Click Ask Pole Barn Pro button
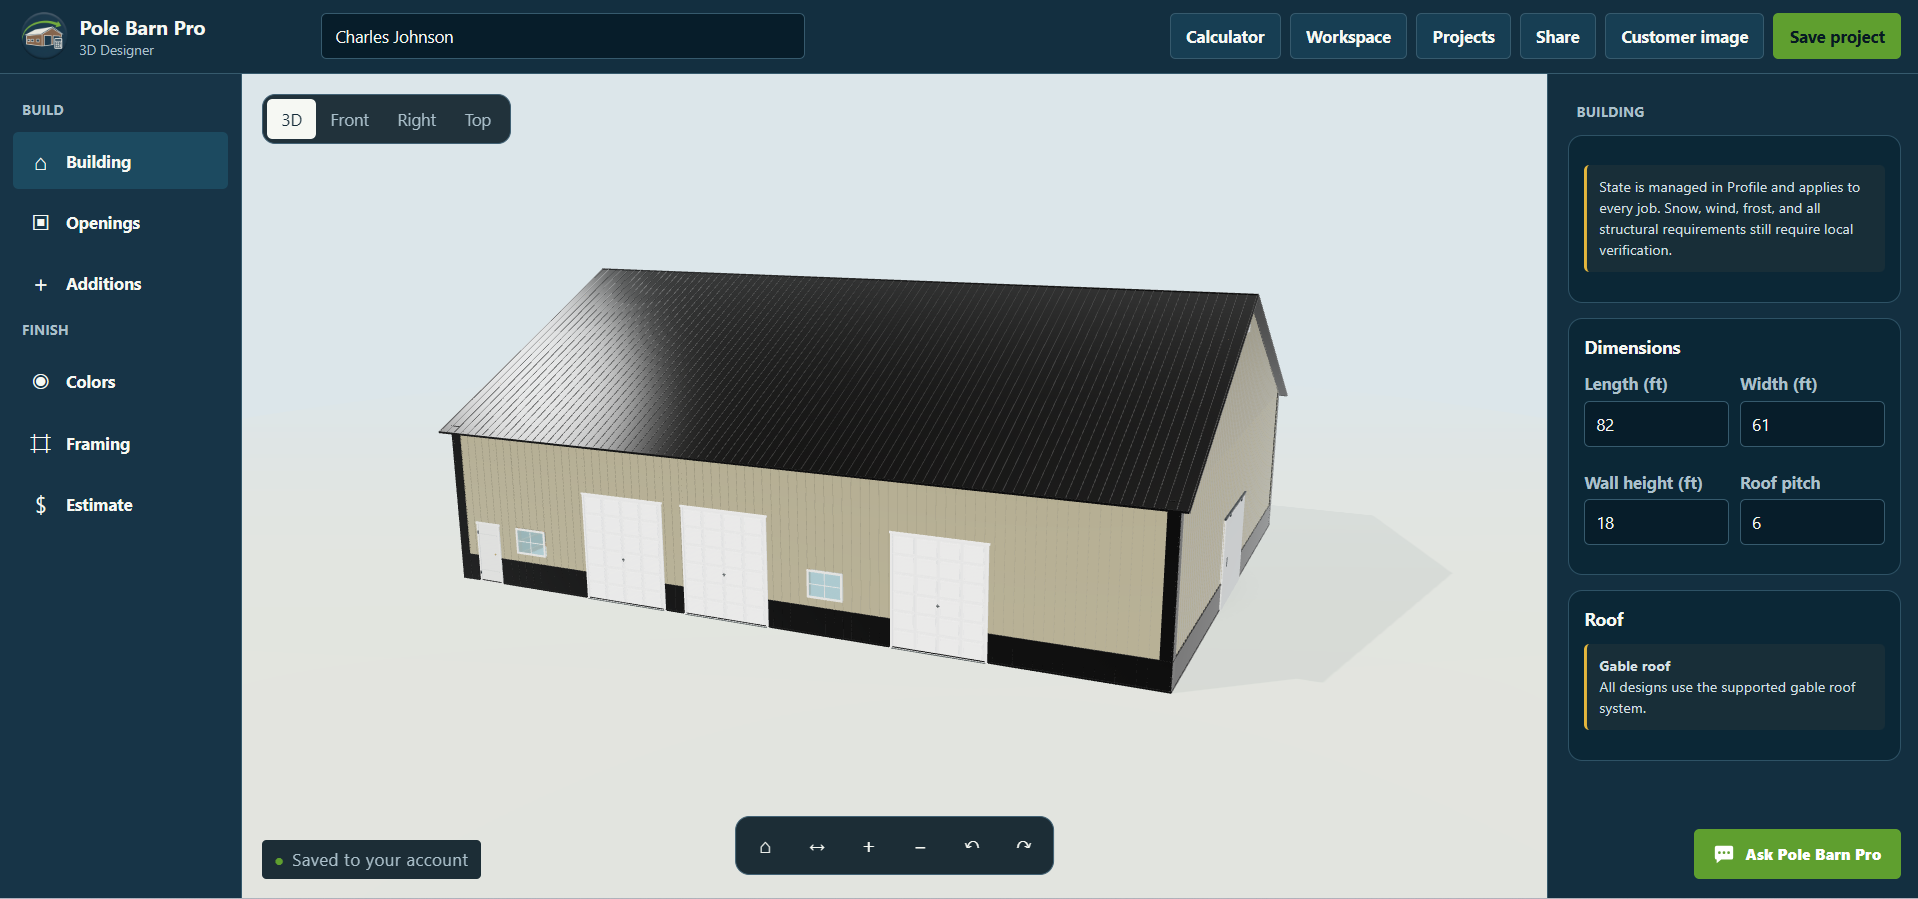Image resolution: width=1918 pixels, height=899 pixels. (1797, 854)
